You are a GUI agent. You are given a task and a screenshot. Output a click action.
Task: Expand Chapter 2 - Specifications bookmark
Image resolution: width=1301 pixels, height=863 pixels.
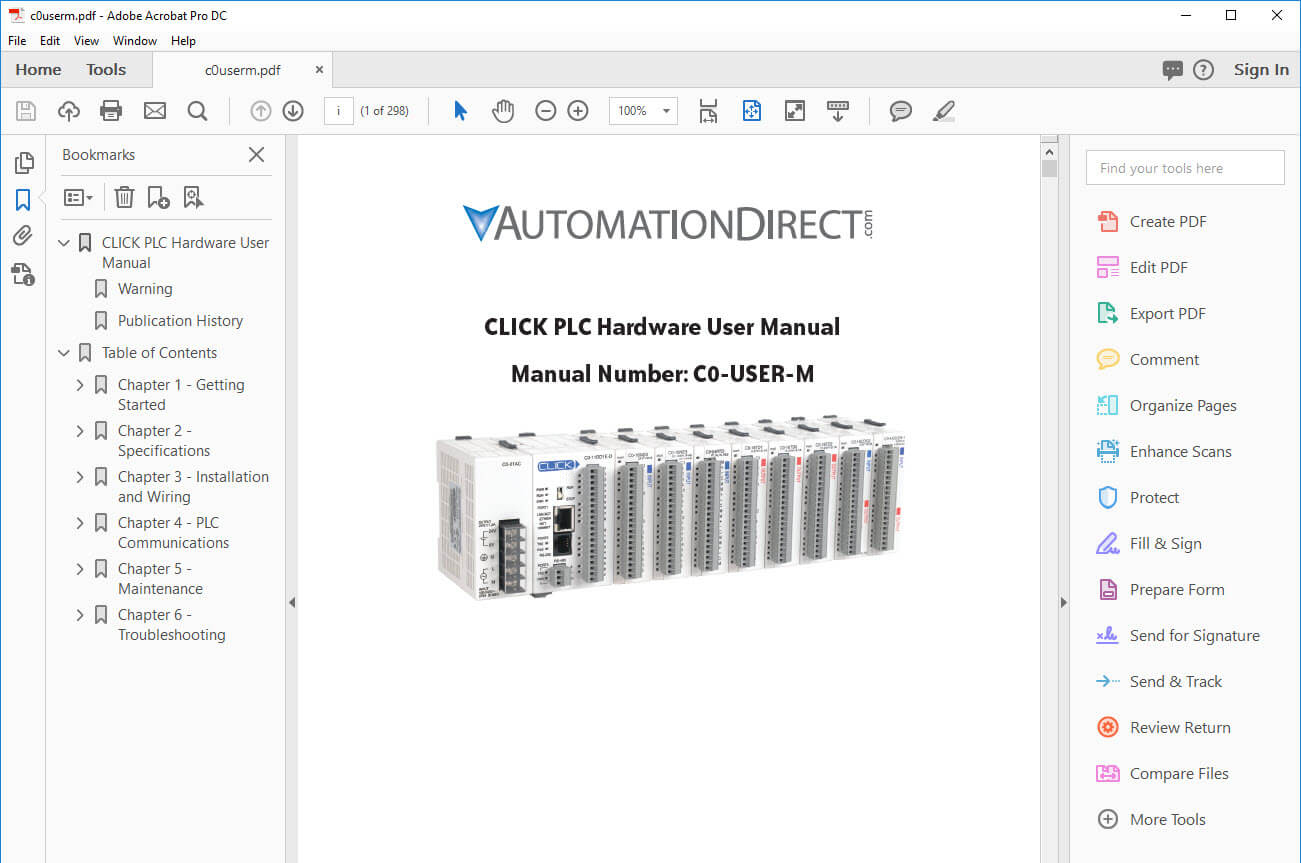click(x=80, y=431)
